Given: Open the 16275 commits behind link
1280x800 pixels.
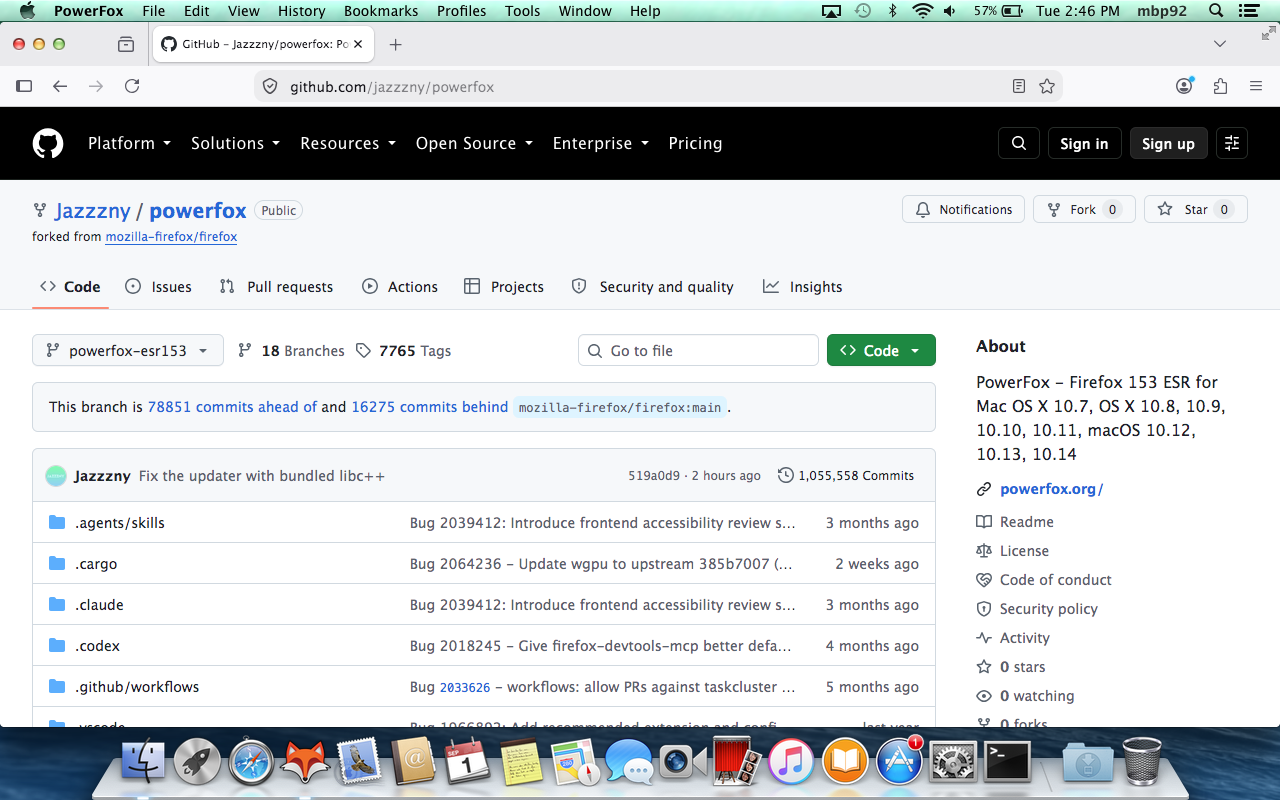Looking at the screenshot, I should pos(430,407).
